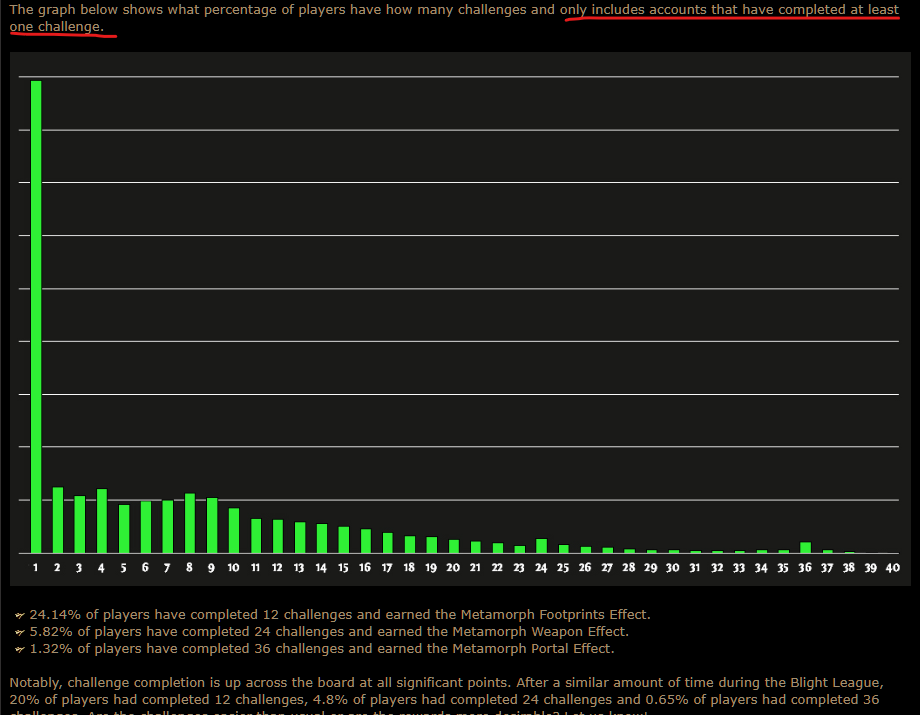Click x-axis label "30"
Screen dimensions: 920x715
[673, 568]
